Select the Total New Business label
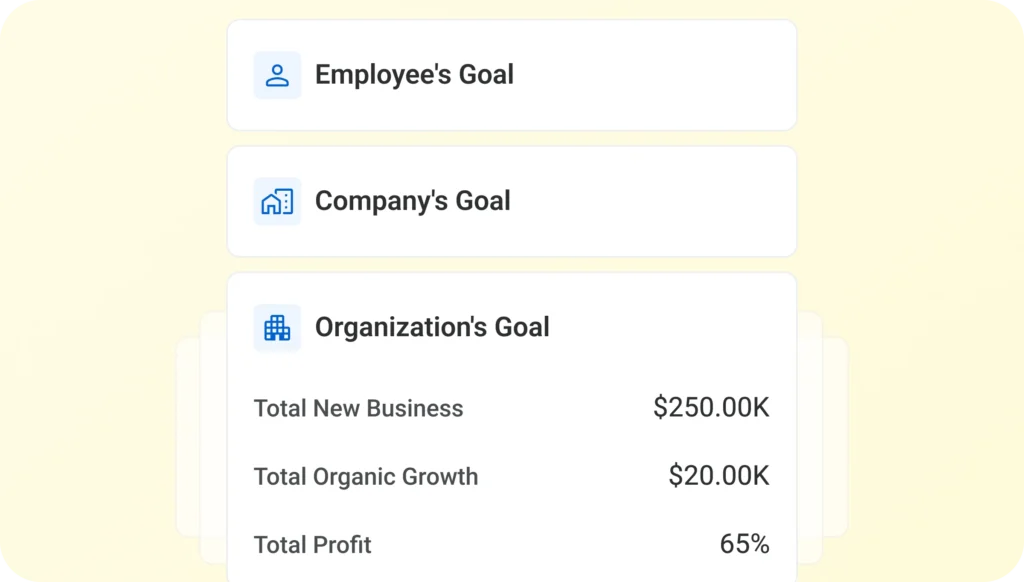 359,408
